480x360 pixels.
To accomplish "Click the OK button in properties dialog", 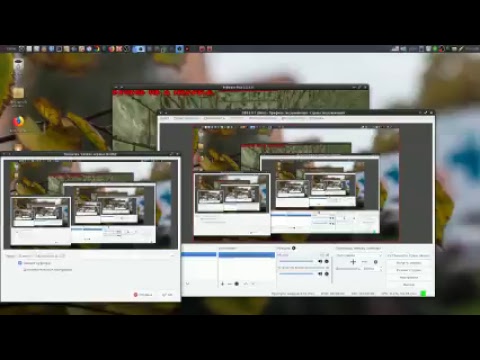I will (168, 295).
